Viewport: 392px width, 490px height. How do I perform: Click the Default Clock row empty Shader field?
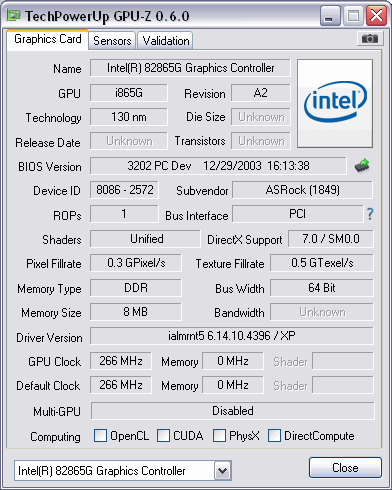(x=343, y=385)
